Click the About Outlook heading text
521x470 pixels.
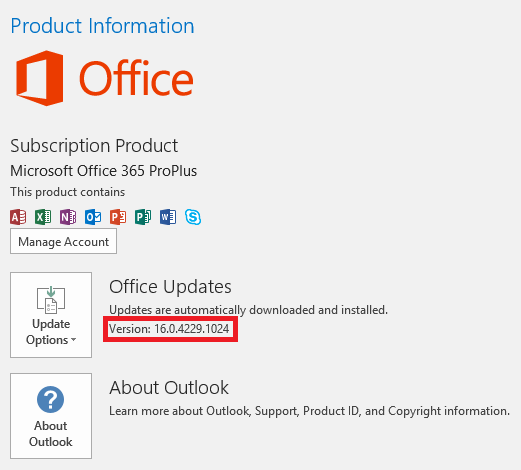(x=169, y=388)
